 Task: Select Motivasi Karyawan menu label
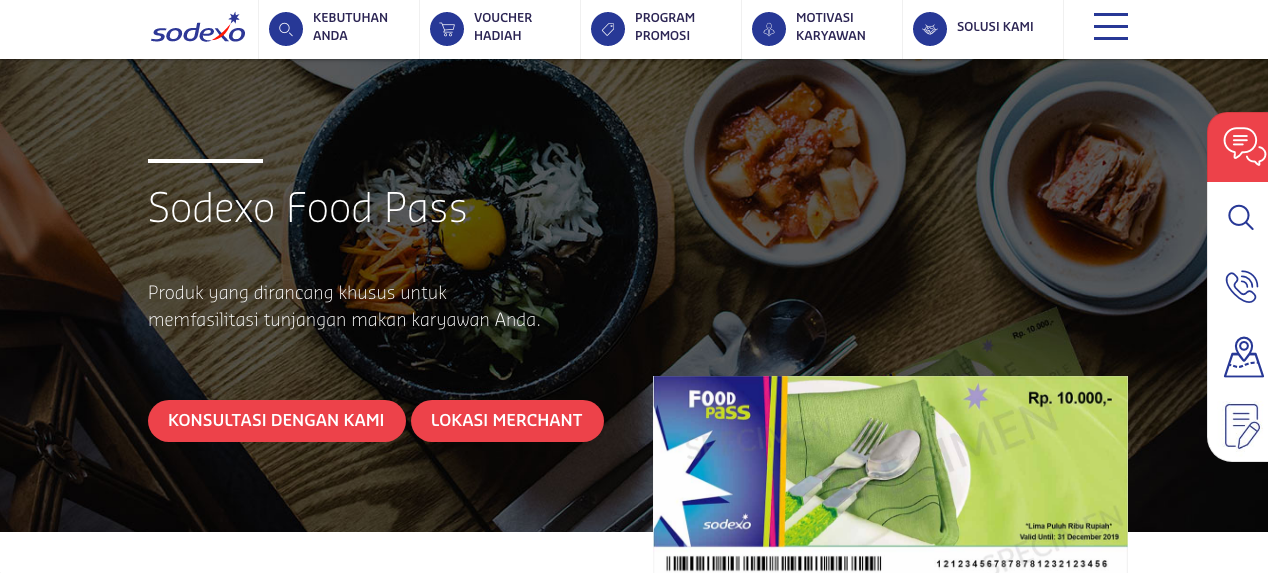(x=831, y=27)
